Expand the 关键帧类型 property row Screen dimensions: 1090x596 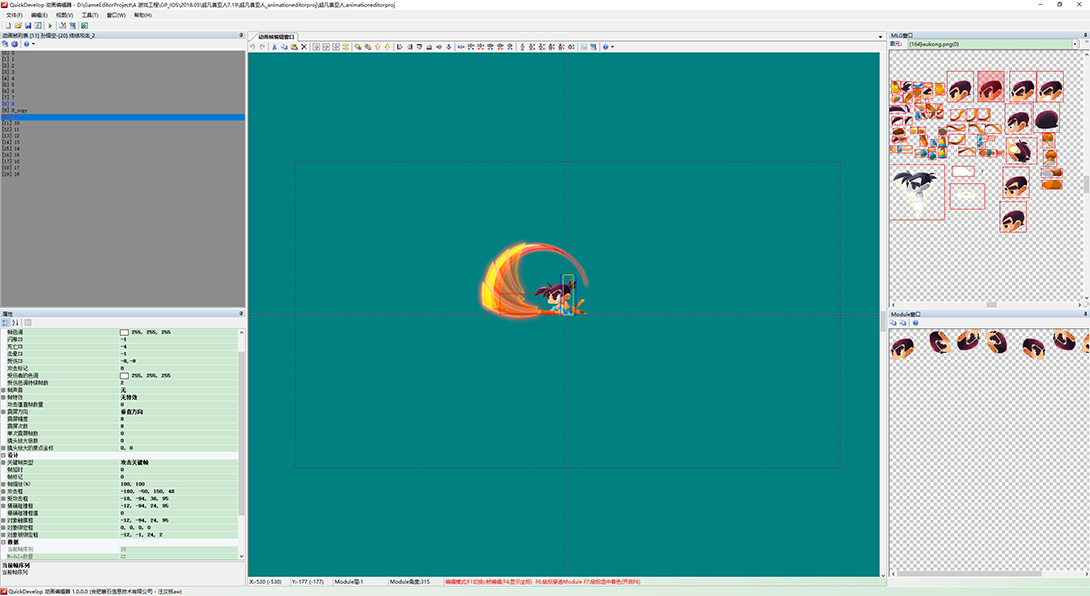pos(3,462)
